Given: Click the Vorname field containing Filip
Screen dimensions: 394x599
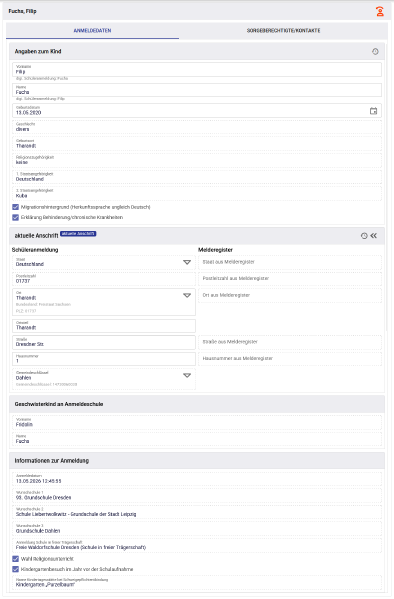Looking at the screenshot, I should point(197,70).
